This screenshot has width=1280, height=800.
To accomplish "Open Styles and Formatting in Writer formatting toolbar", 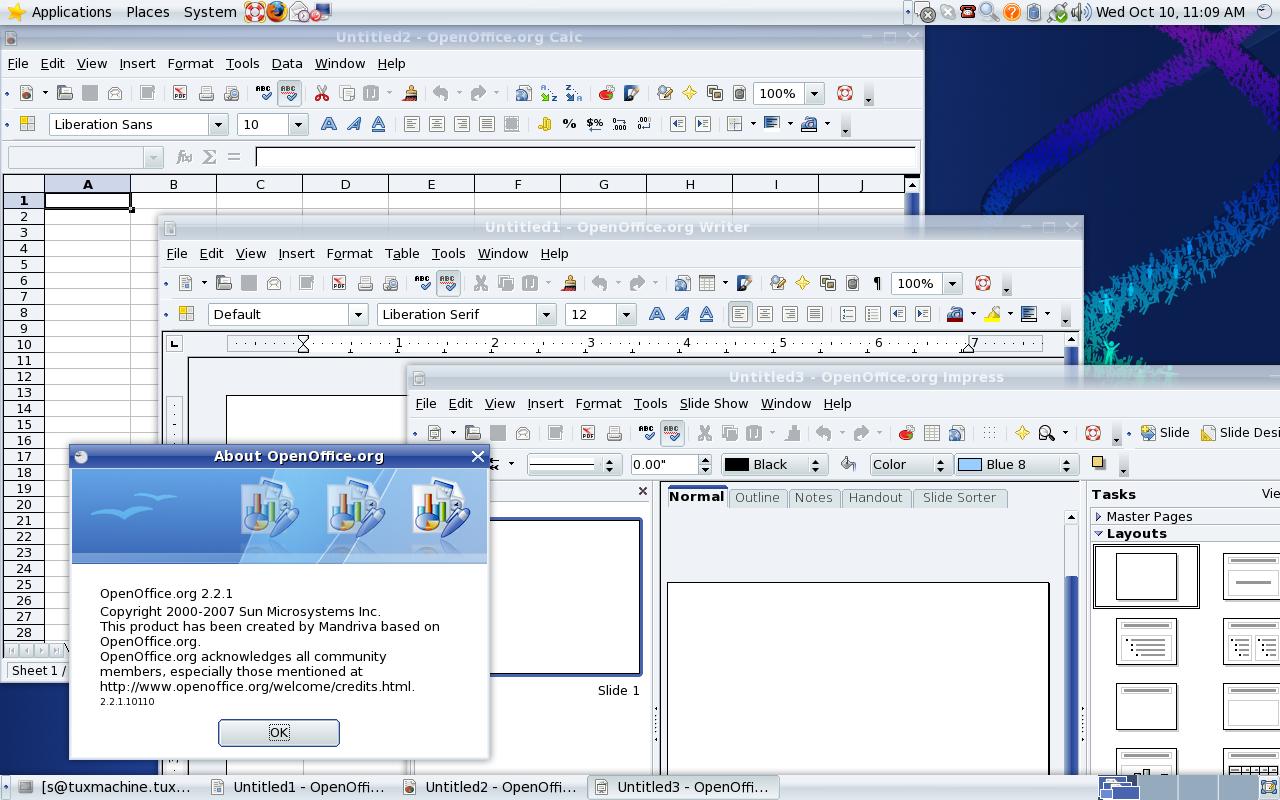I will (186, 314).
